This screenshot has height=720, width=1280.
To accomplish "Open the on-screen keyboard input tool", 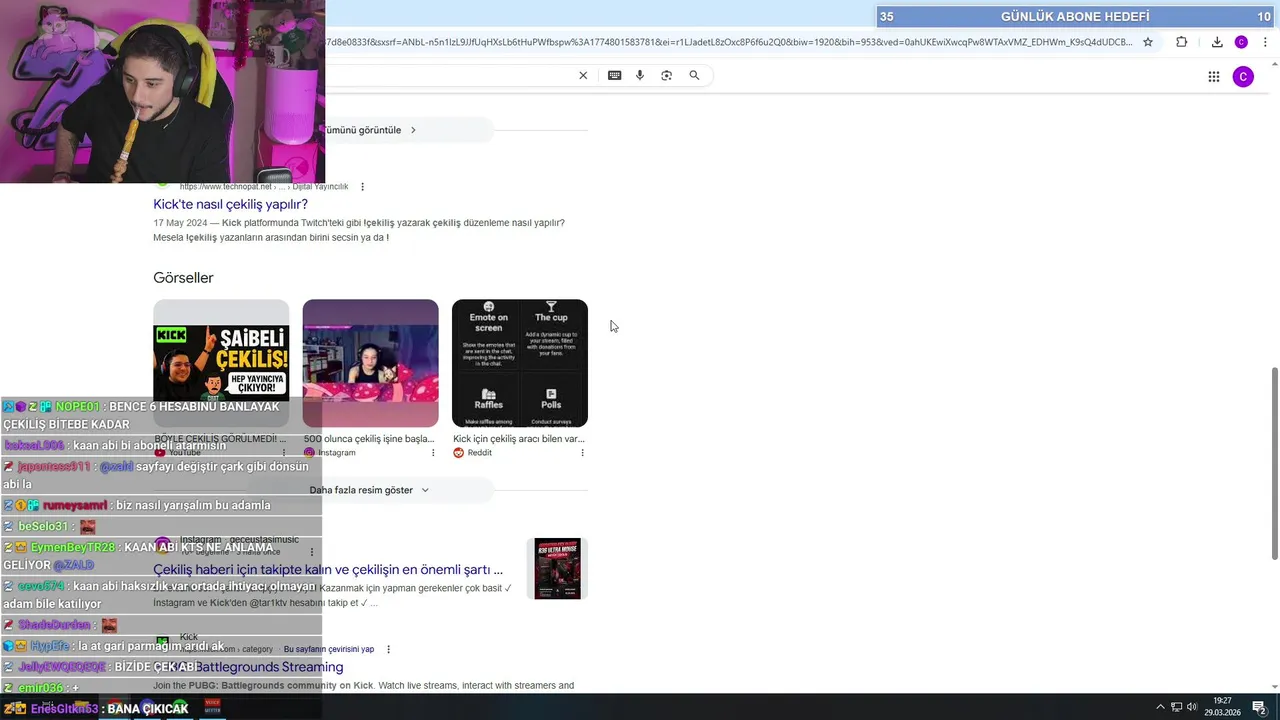I will [614, 75].
